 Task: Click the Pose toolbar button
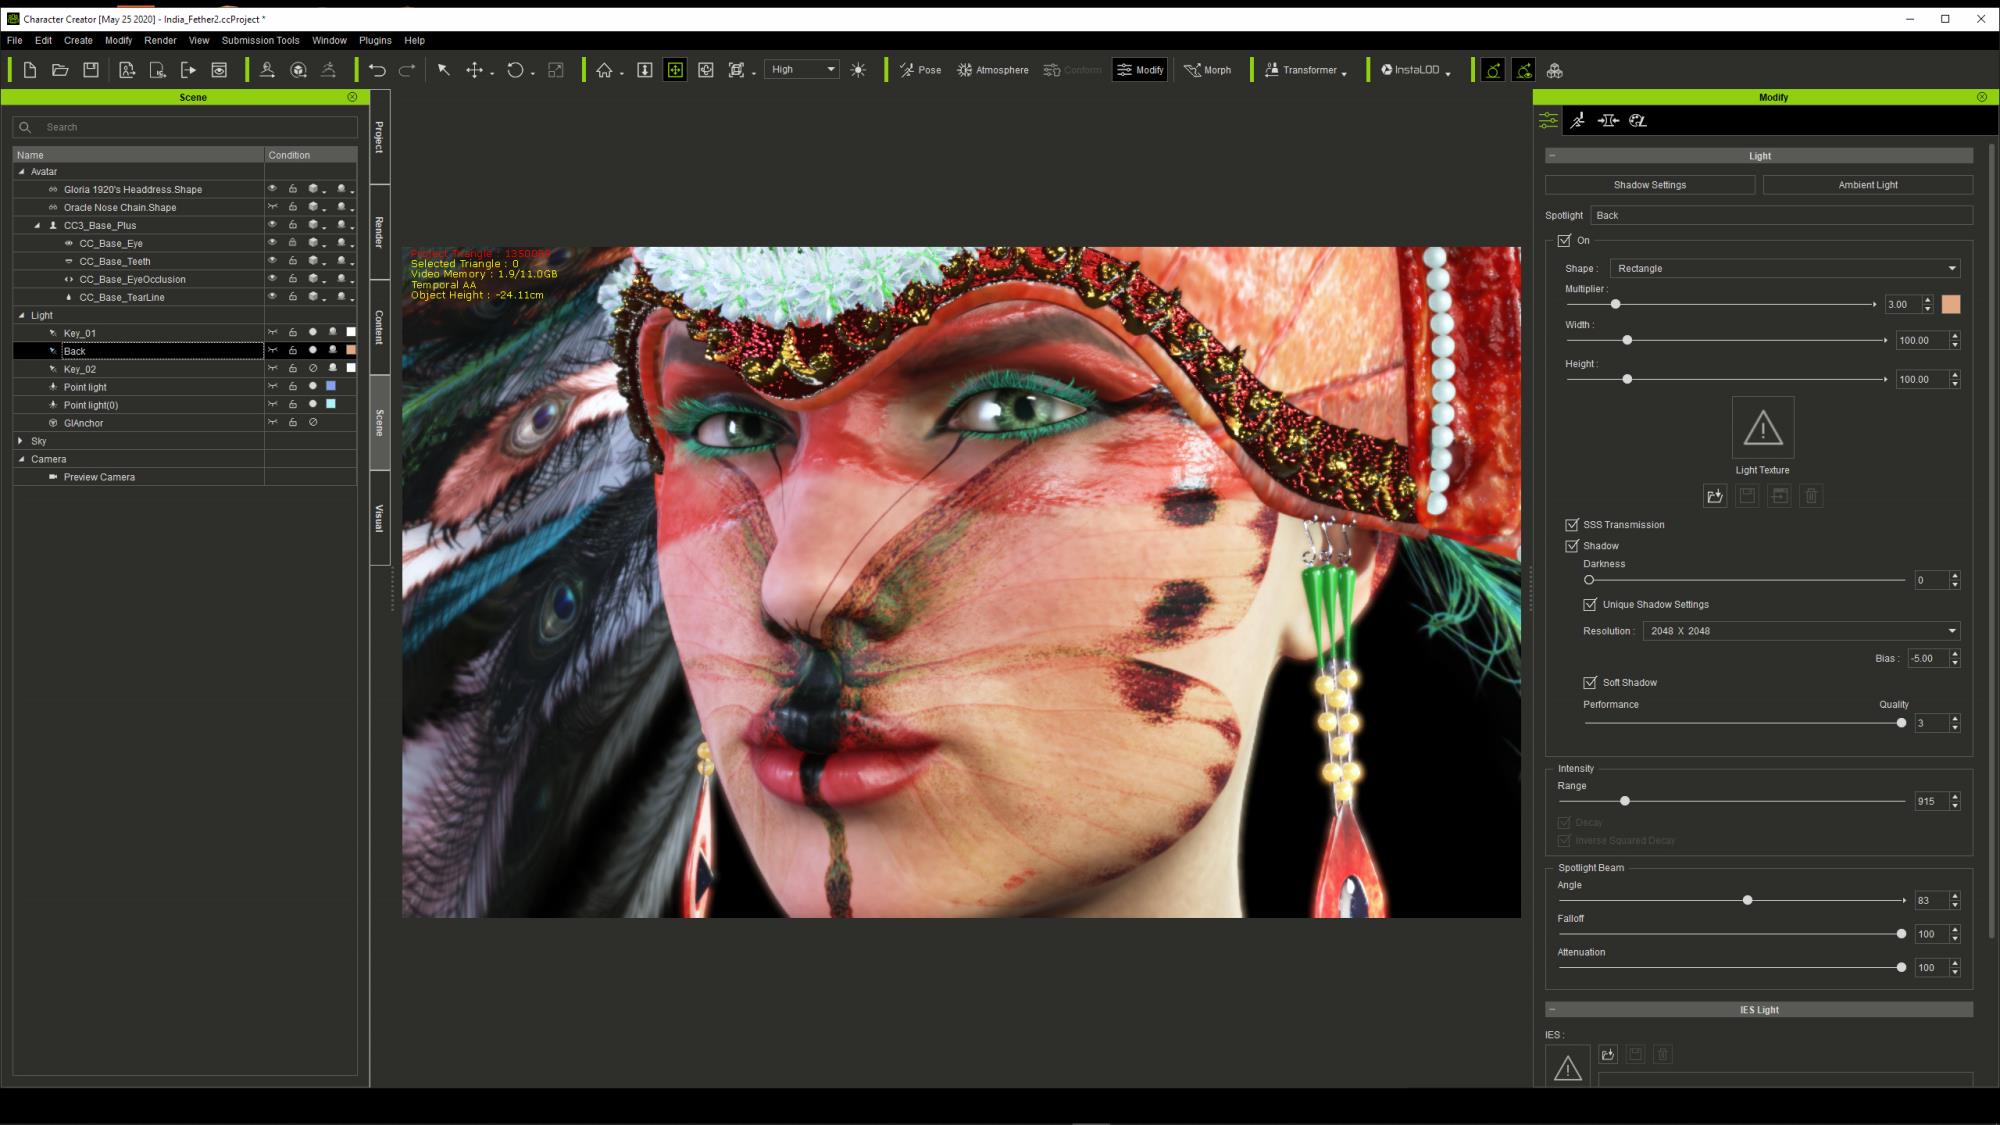(920, 70)
